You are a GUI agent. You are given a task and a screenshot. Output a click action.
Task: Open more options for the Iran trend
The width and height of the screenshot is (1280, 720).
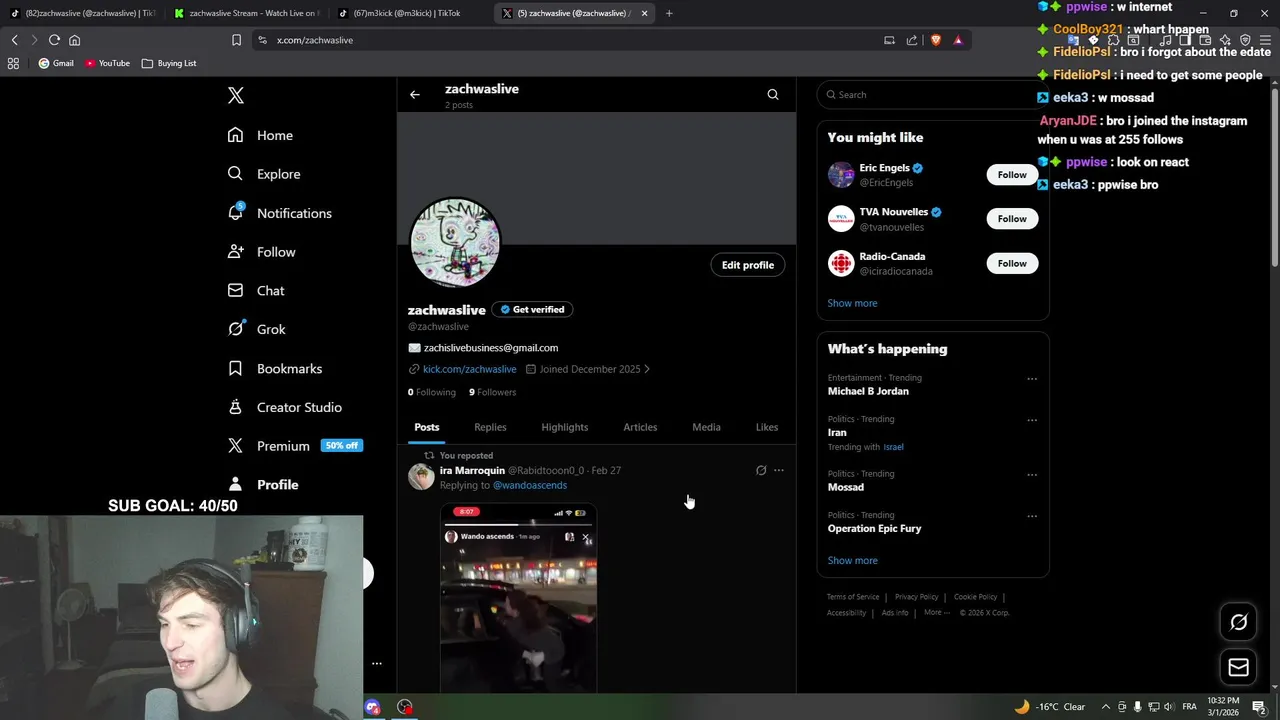[x=1032, y=421]
